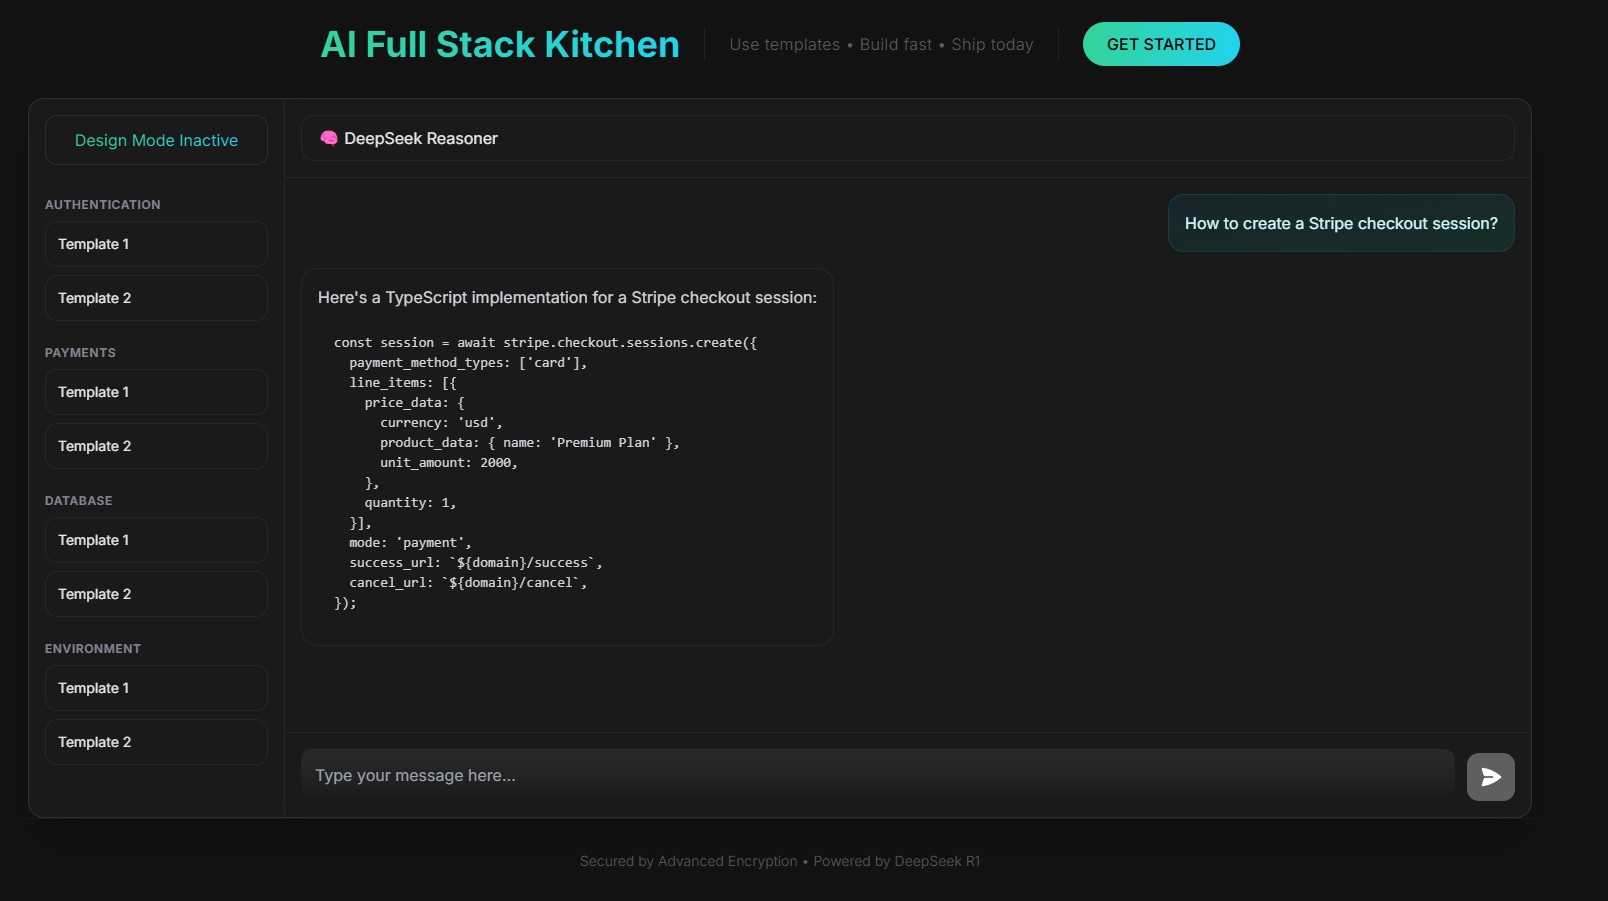1608x901 pixels.
Task: Pick Environment Template 2
Action: click(156, 742)
